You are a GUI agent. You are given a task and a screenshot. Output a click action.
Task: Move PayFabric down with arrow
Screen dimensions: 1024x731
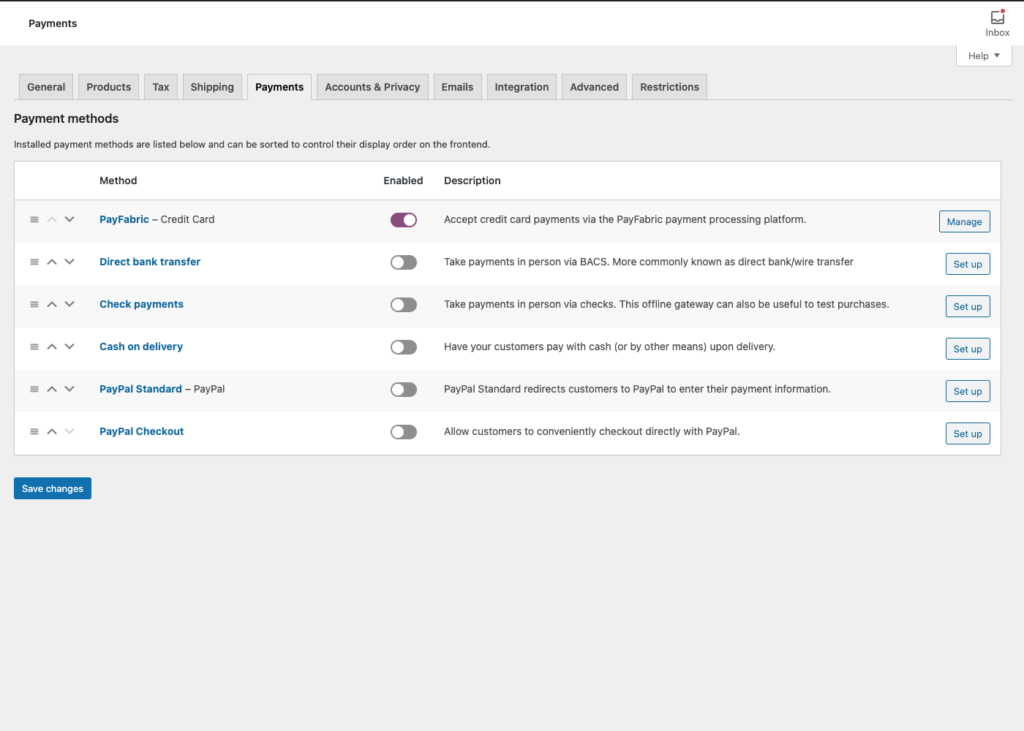click(x=69, y=219)
